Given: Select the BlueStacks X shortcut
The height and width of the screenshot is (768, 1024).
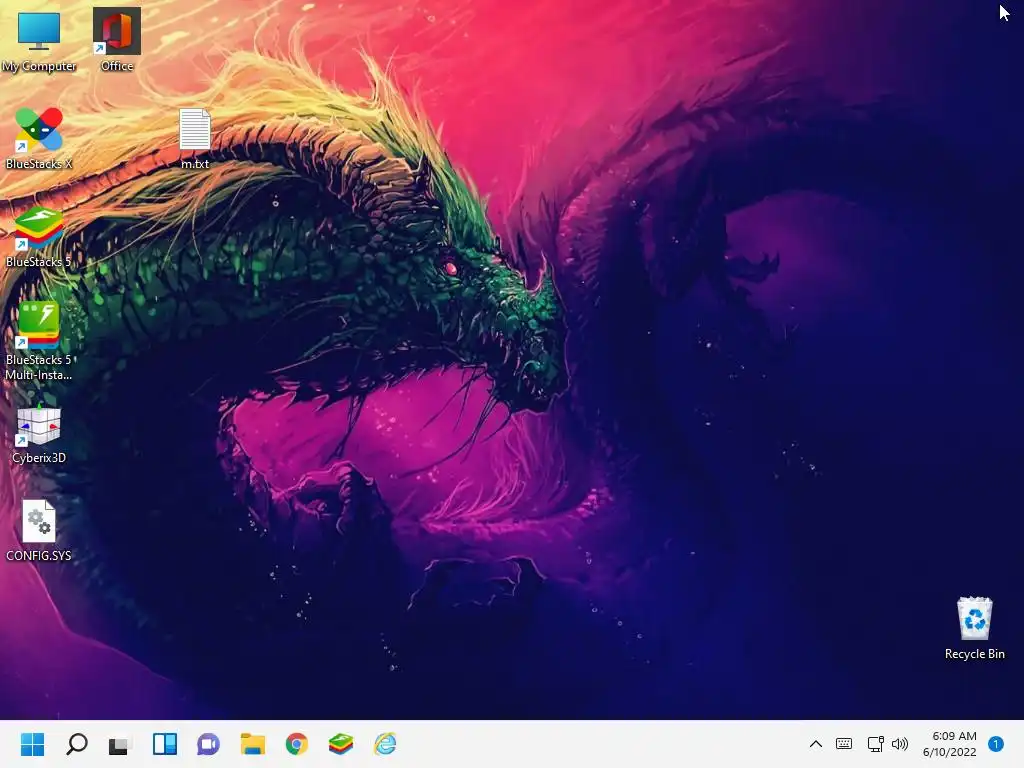Looking at the screenshot, I should pyautogui.click(x=39, y=138).
